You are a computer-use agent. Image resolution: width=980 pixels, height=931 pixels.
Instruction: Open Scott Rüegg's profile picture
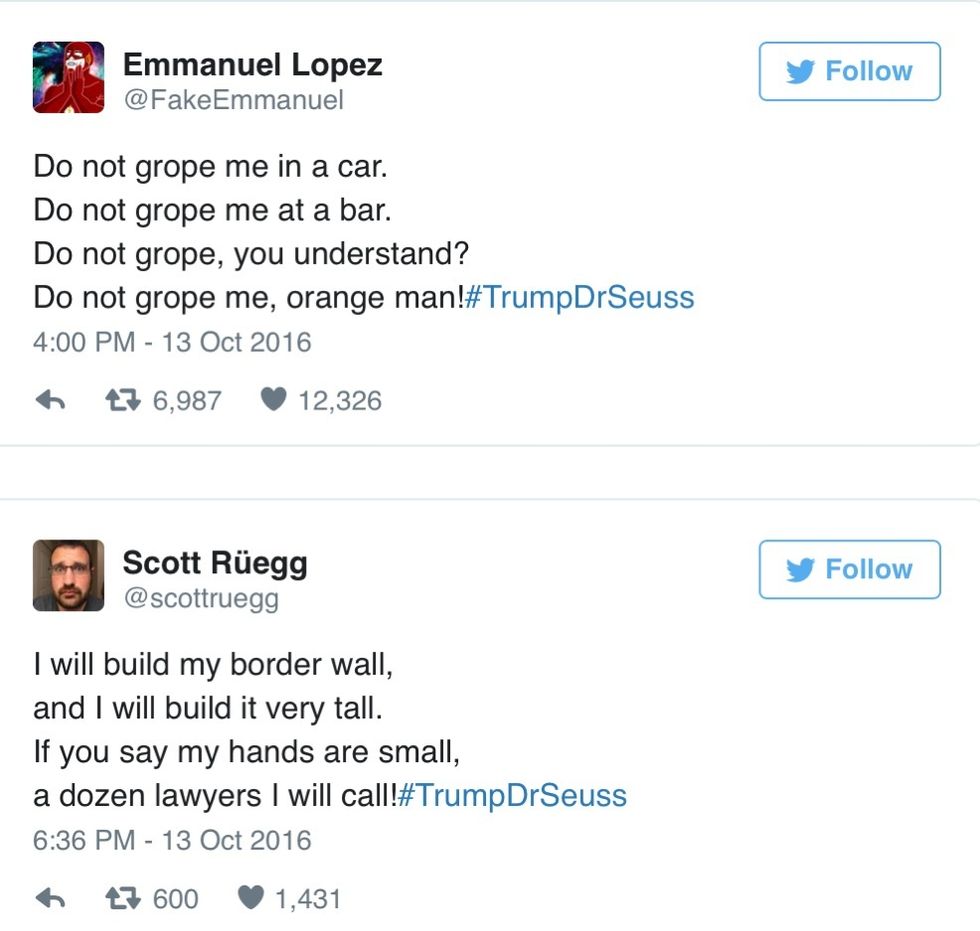pos(68,575)
